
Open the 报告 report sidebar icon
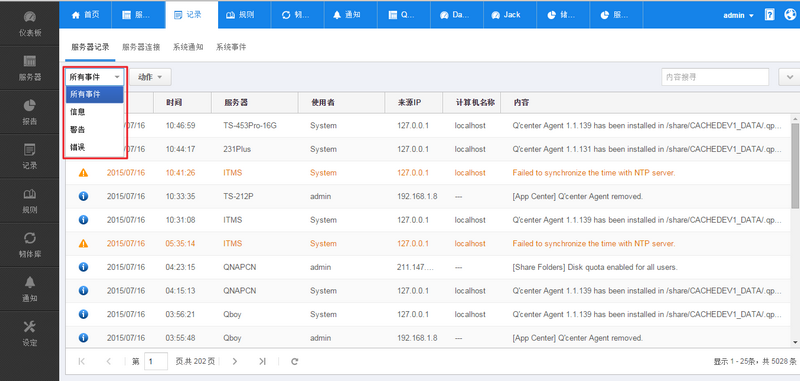[x=30, y=106]
